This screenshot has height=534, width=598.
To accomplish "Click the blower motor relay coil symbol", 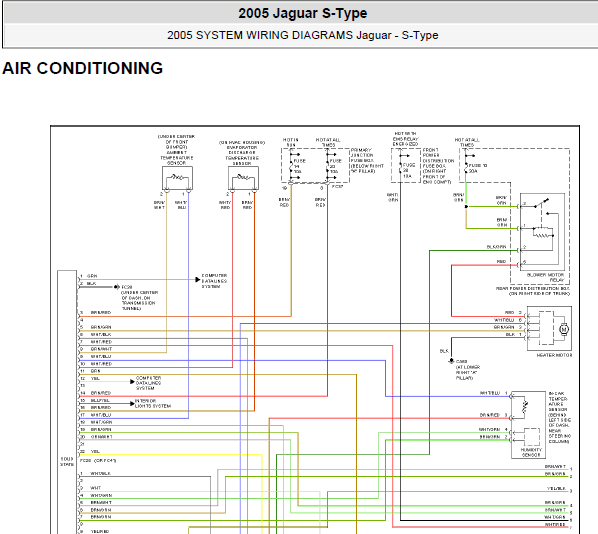I will click(x=542, y=233).
